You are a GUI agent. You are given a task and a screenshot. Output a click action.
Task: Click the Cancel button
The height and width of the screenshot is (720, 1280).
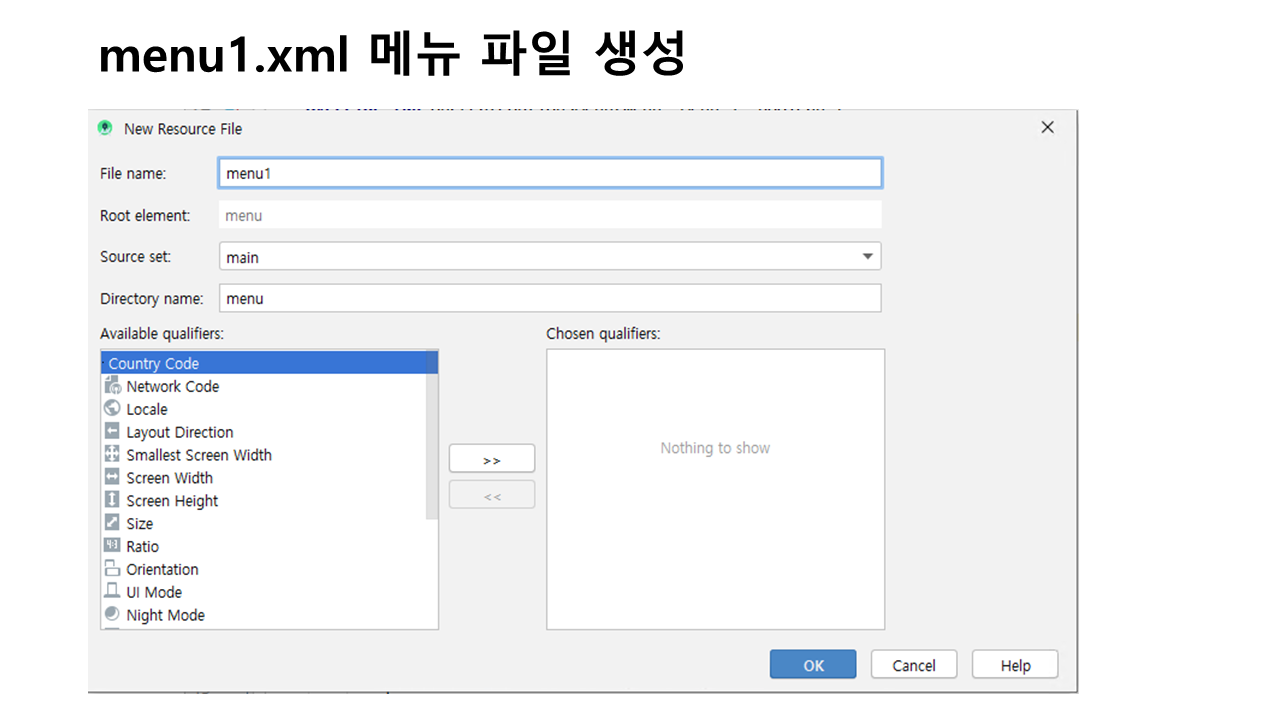click(914, 665)
